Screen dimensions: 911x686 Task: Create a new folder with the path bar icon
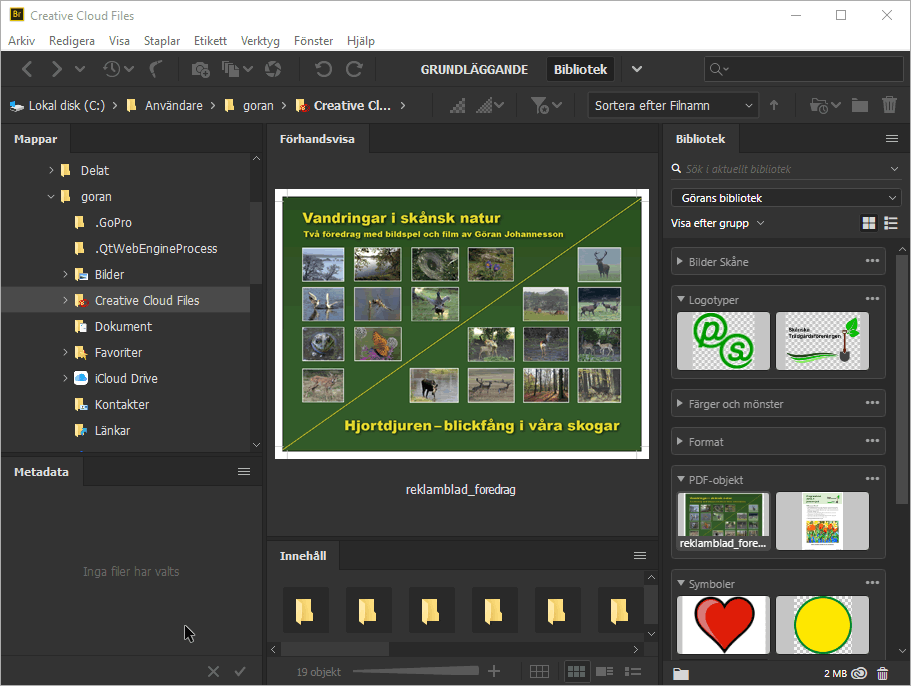[x=859, y=105]
